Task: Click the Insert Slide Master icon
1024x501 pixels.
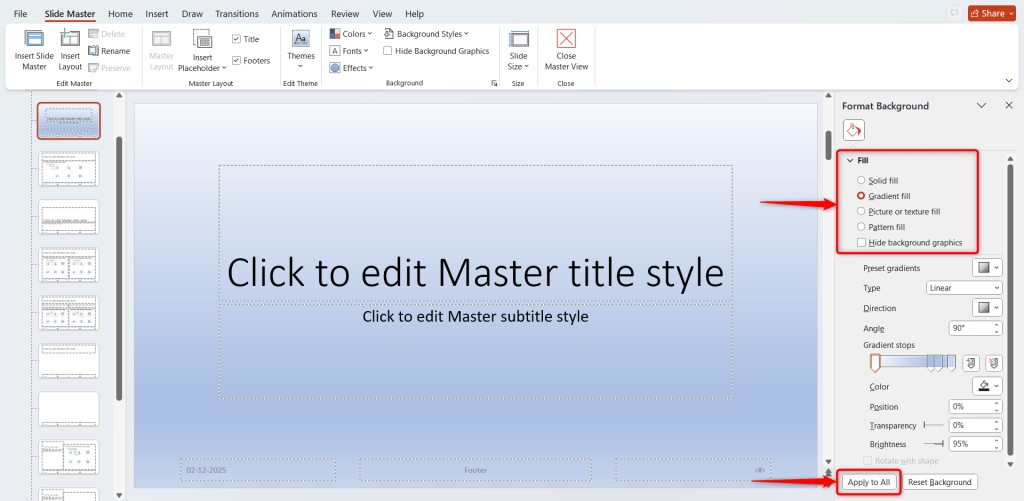Action: click(34, 39)
